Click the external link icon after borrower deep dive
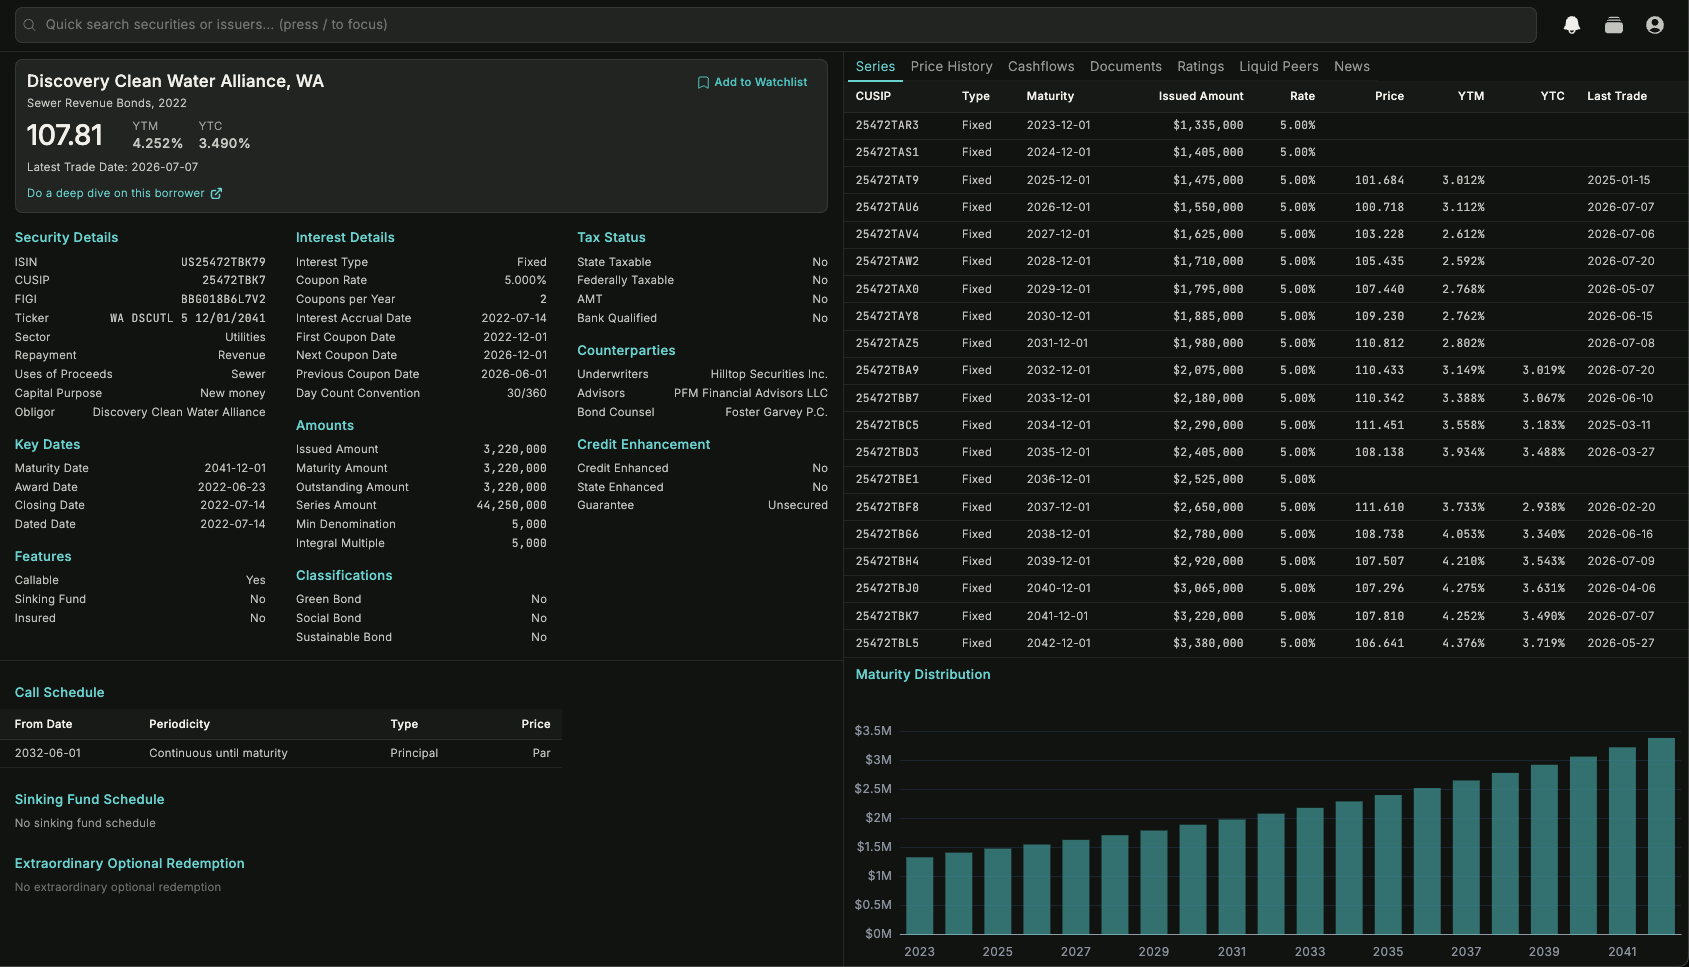This screenshot has height=967, width=1689. click(216, 193)
